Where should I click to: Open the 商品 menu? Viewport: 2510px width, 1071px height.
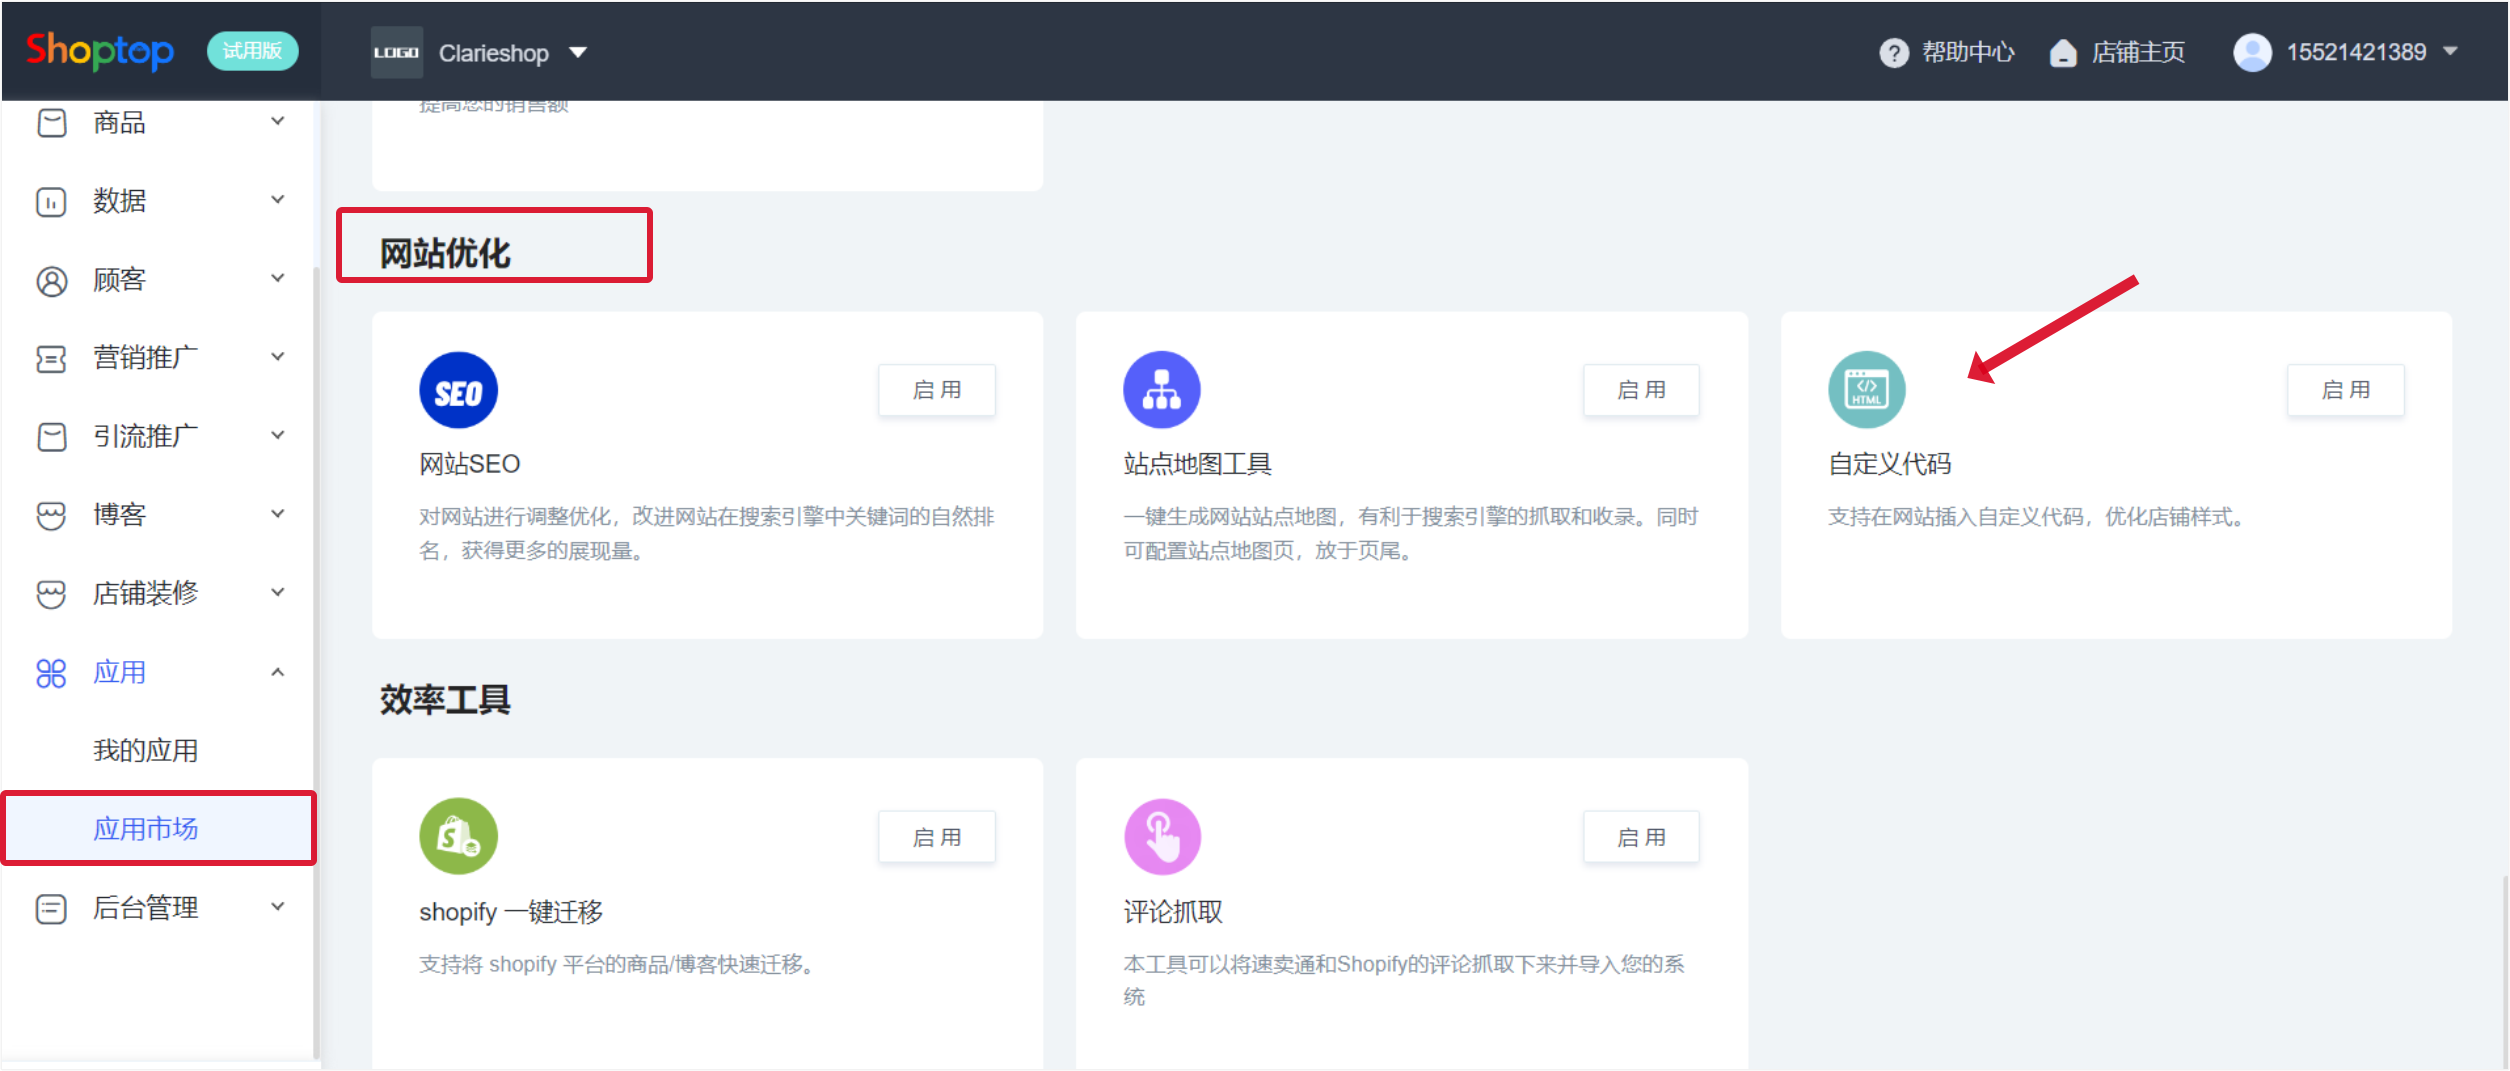point(119,122)
